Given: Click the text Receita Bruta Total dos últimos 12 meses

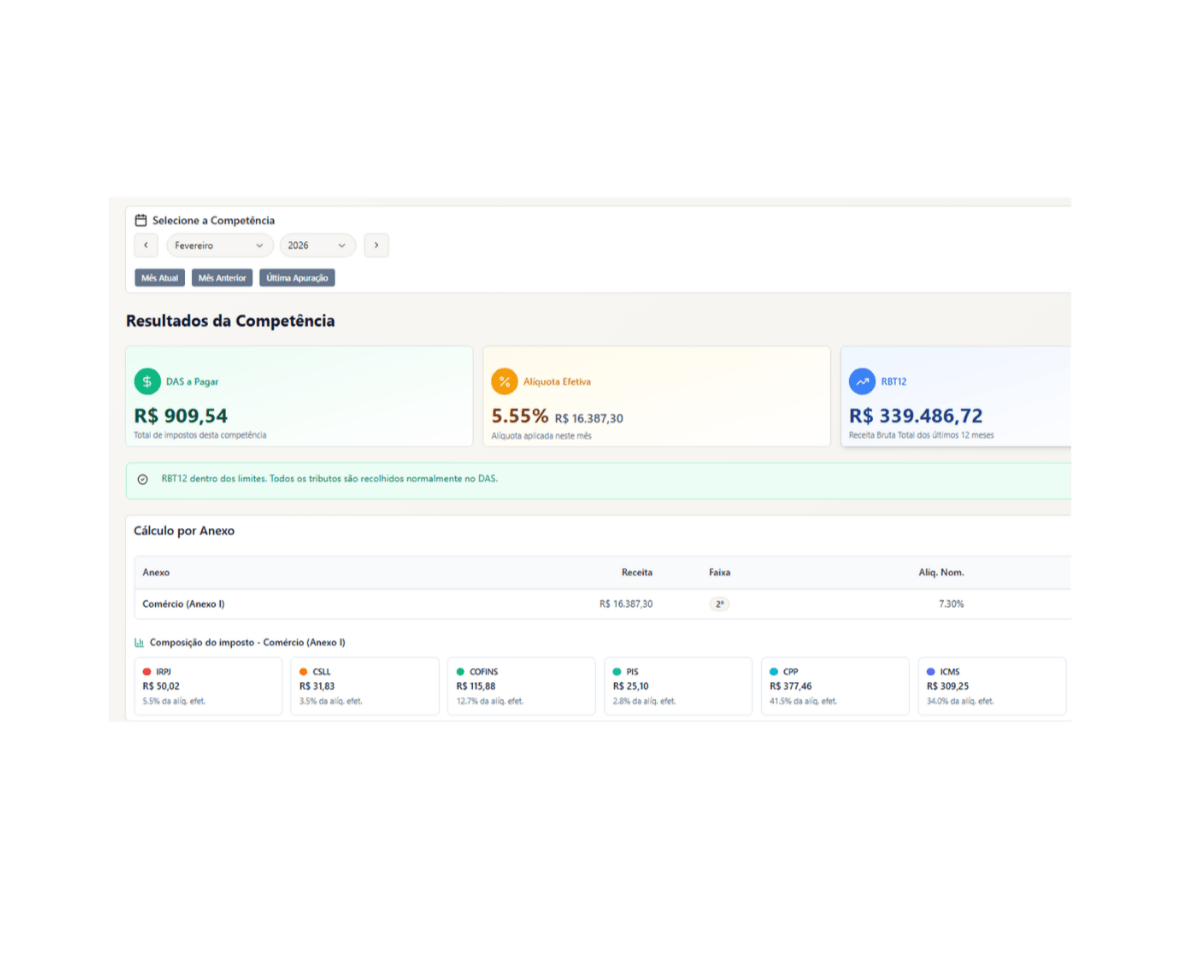Looking at the screenshot, I should (921, 436).
